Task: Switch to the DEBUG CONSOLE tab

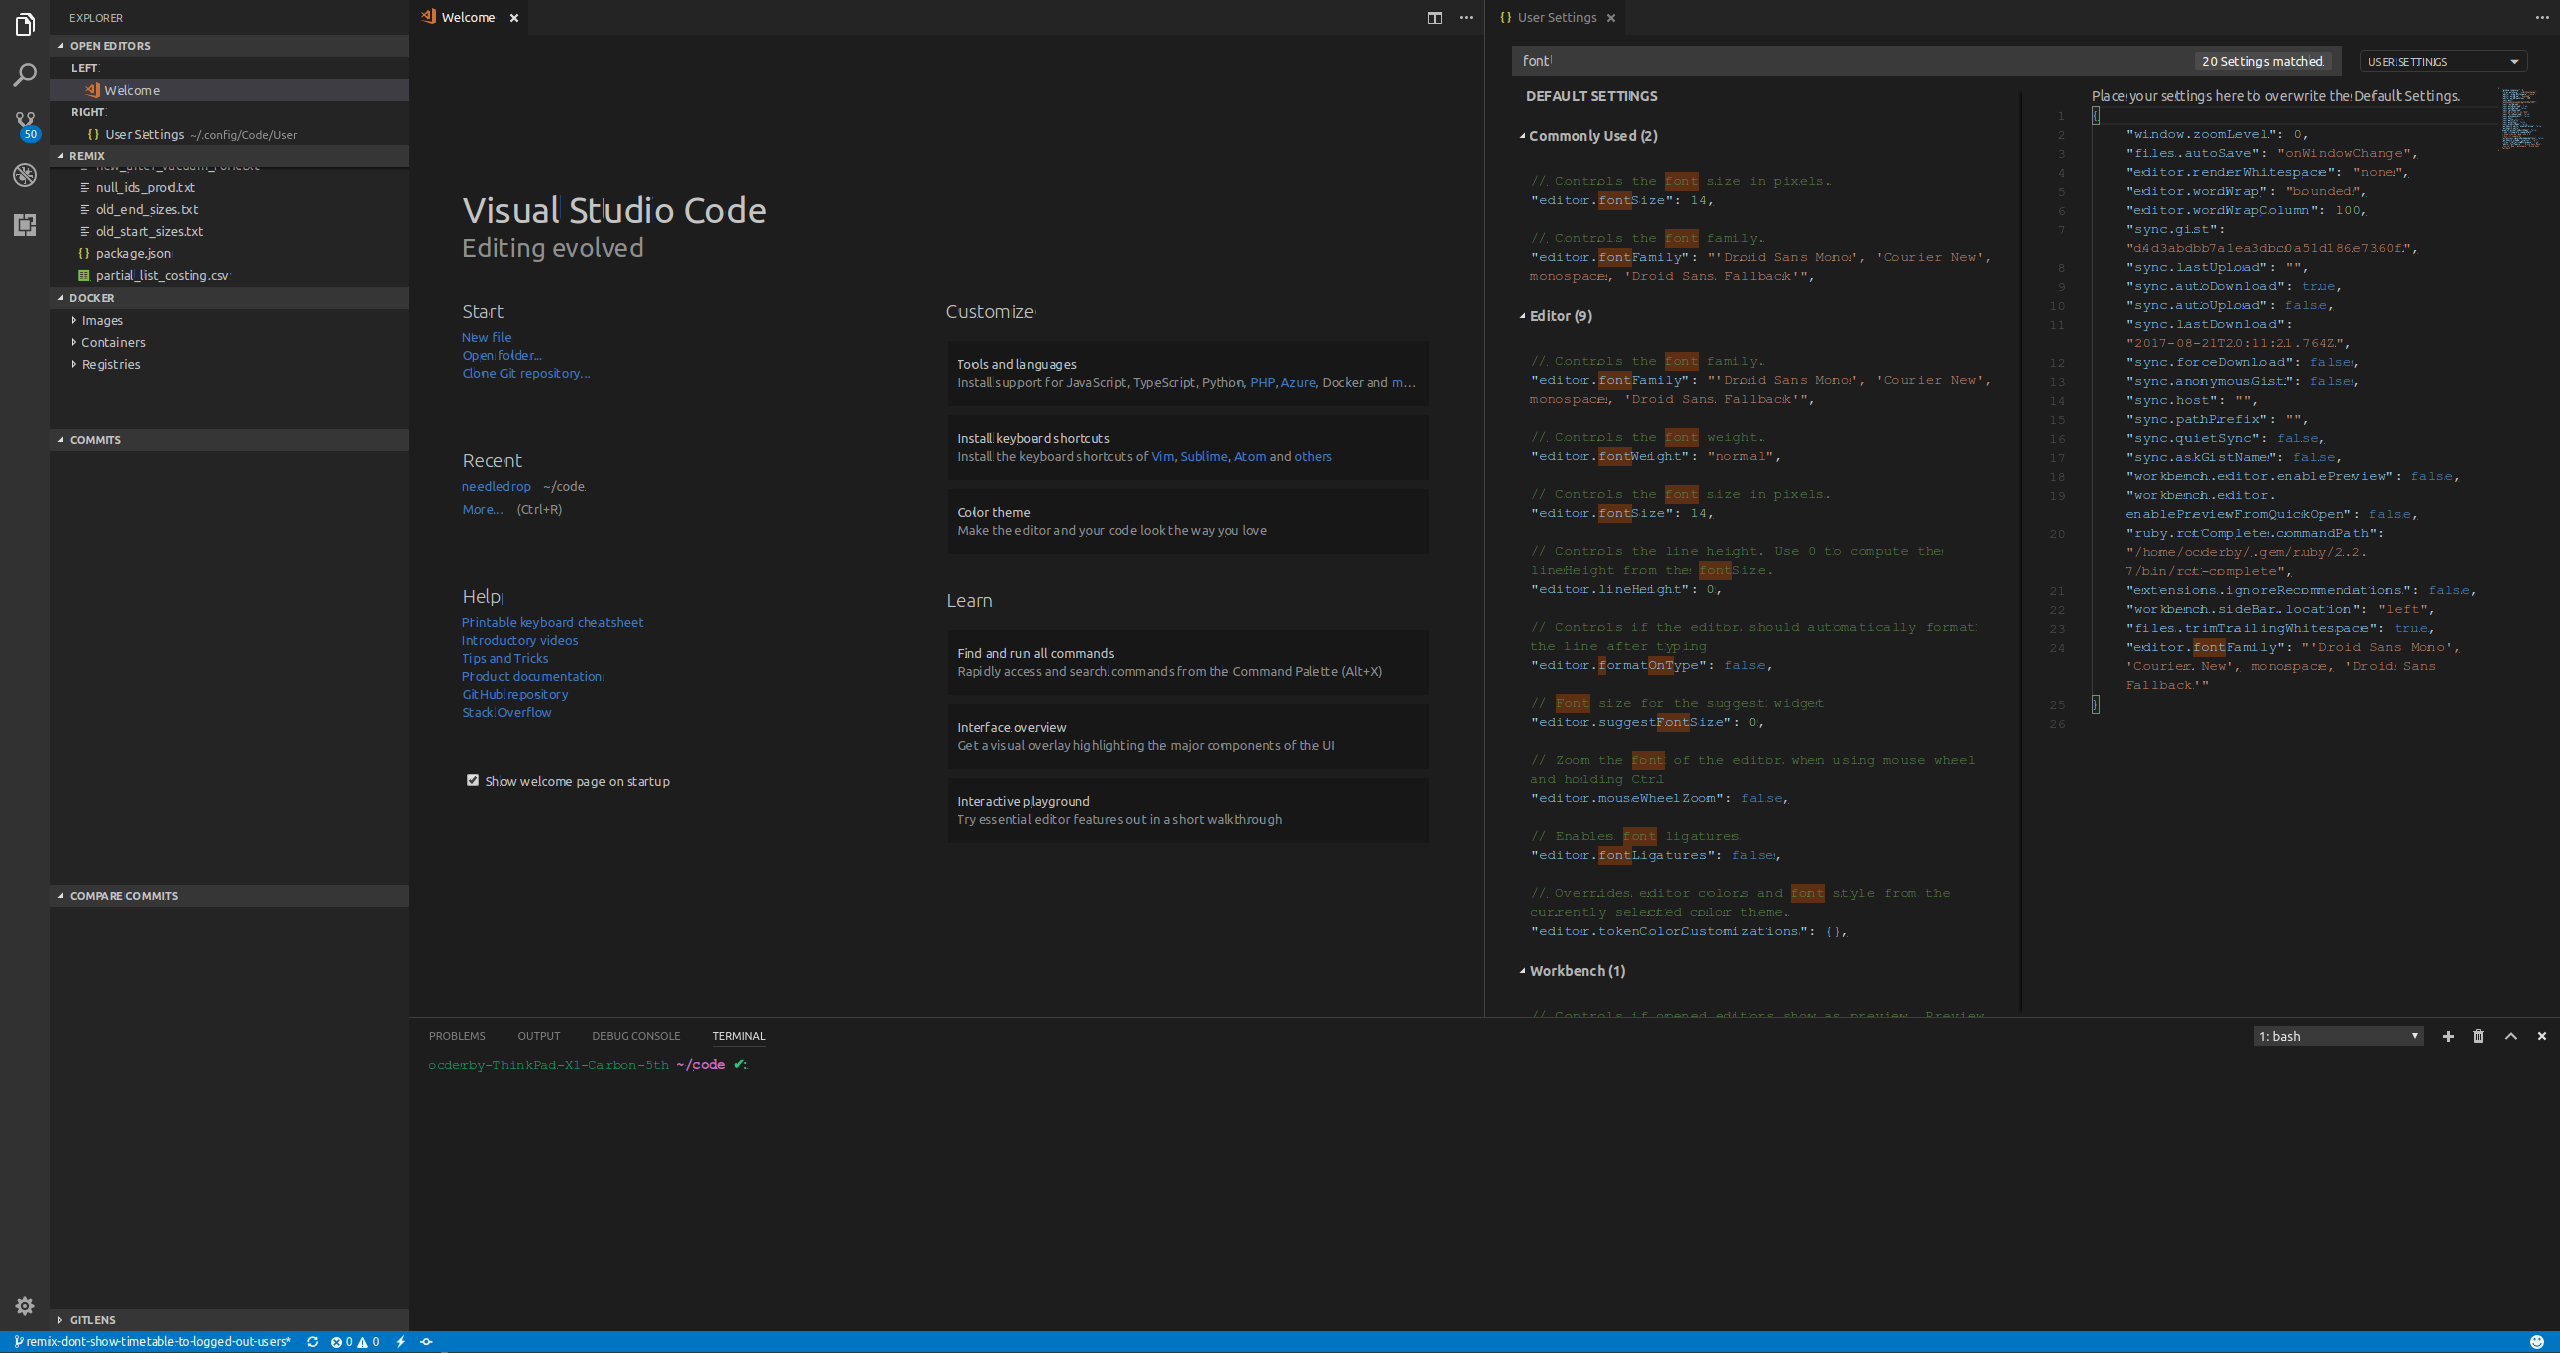Action: point(636,1036)
